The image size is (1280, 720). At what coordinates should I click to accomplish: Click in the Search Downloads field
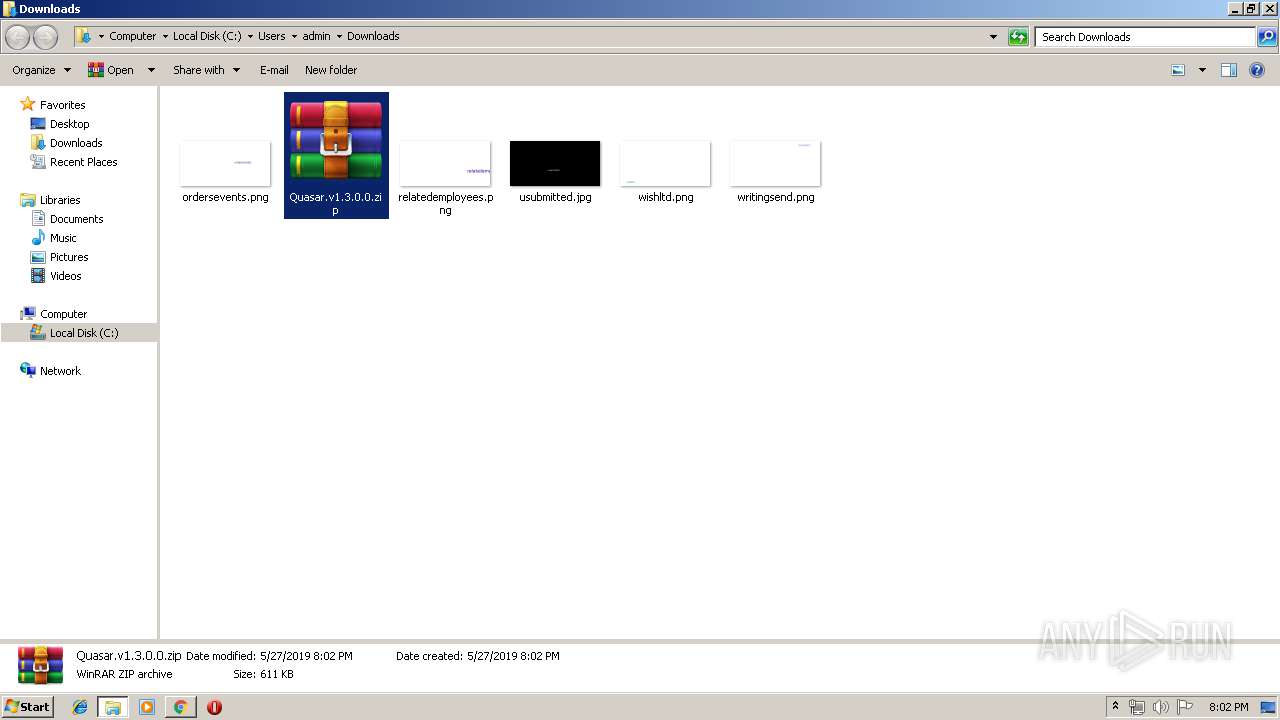pyautogui.click(x=1145, y=37)
